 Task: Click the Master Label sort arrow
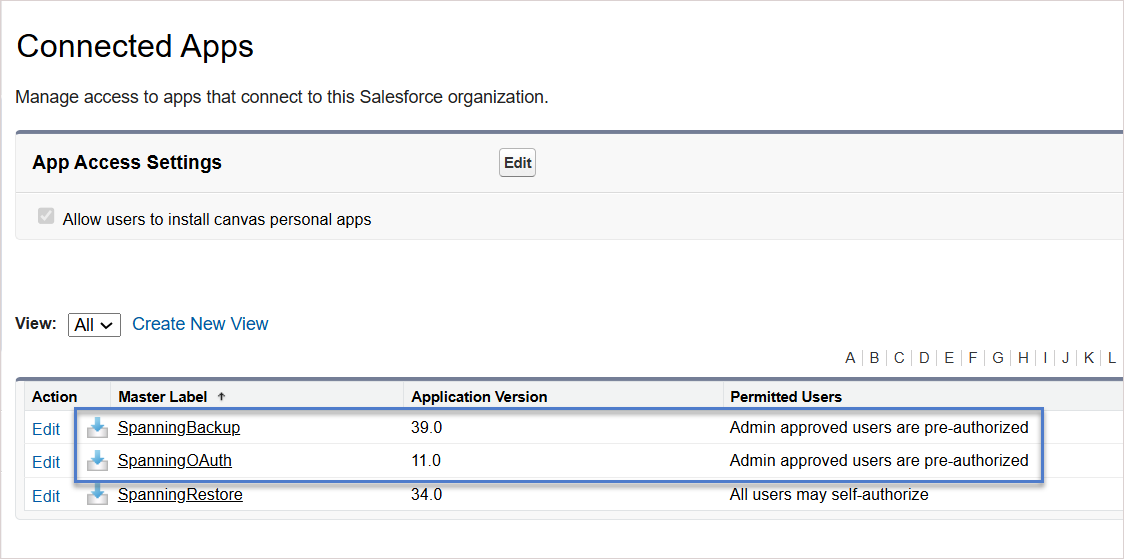221,396
